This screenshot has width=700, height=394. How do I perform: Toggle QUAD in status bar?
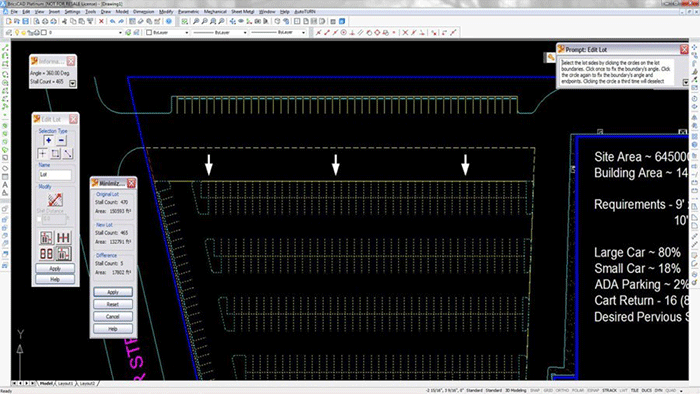click(x=671, y=390)
